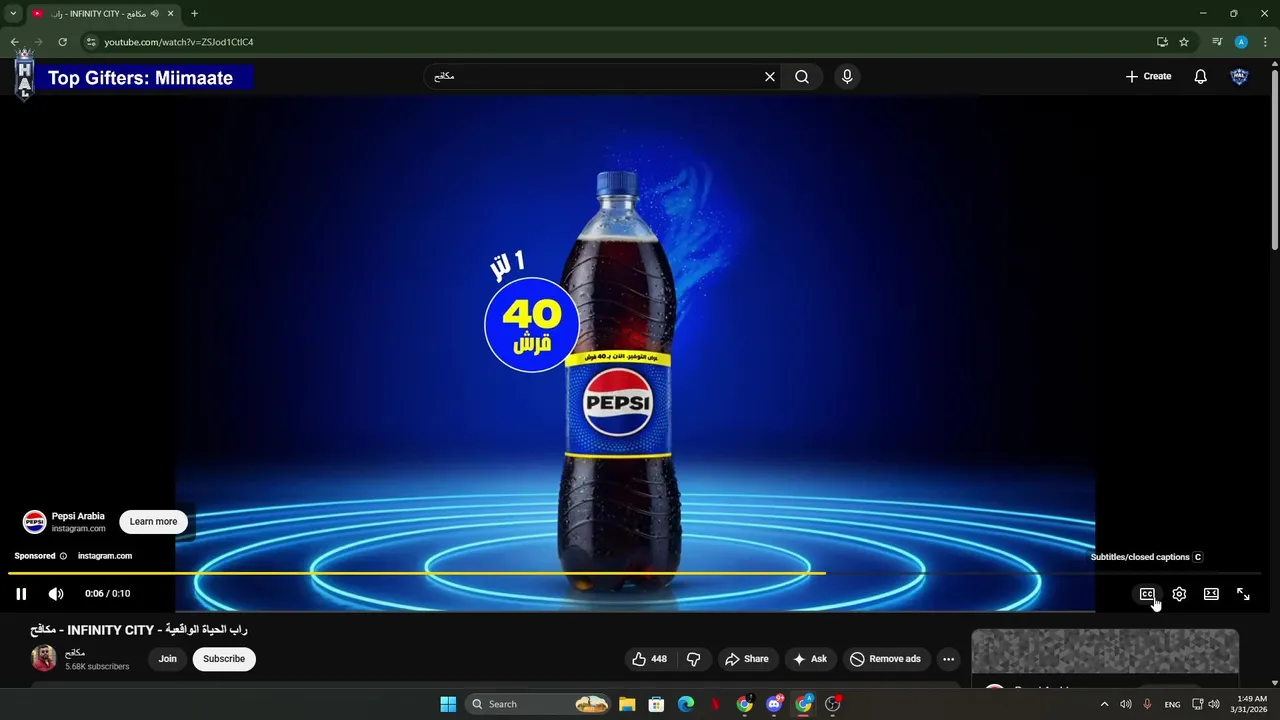
Task: Open the Windows Start menu
Action: click(448, 704)
